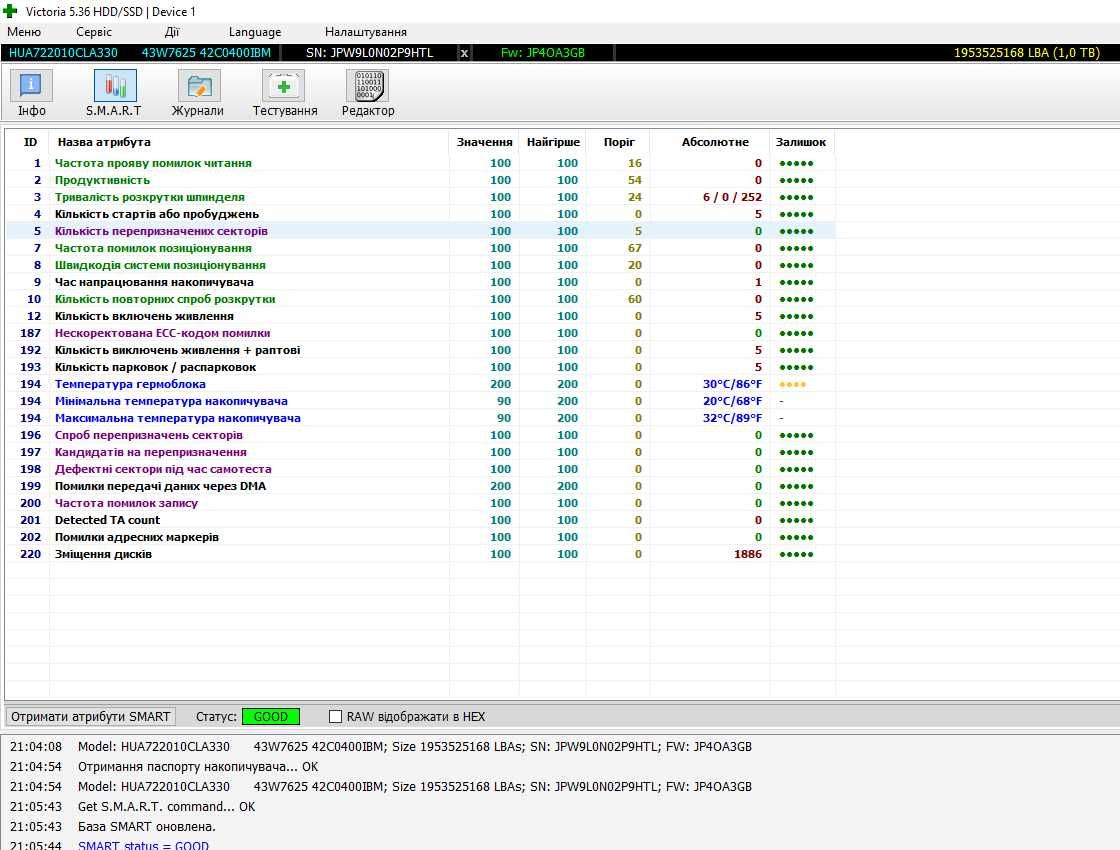Click the absolute value '6 / 0 / 252'
The width and height of the screenshot is (1120, 850).
[732, 197]
